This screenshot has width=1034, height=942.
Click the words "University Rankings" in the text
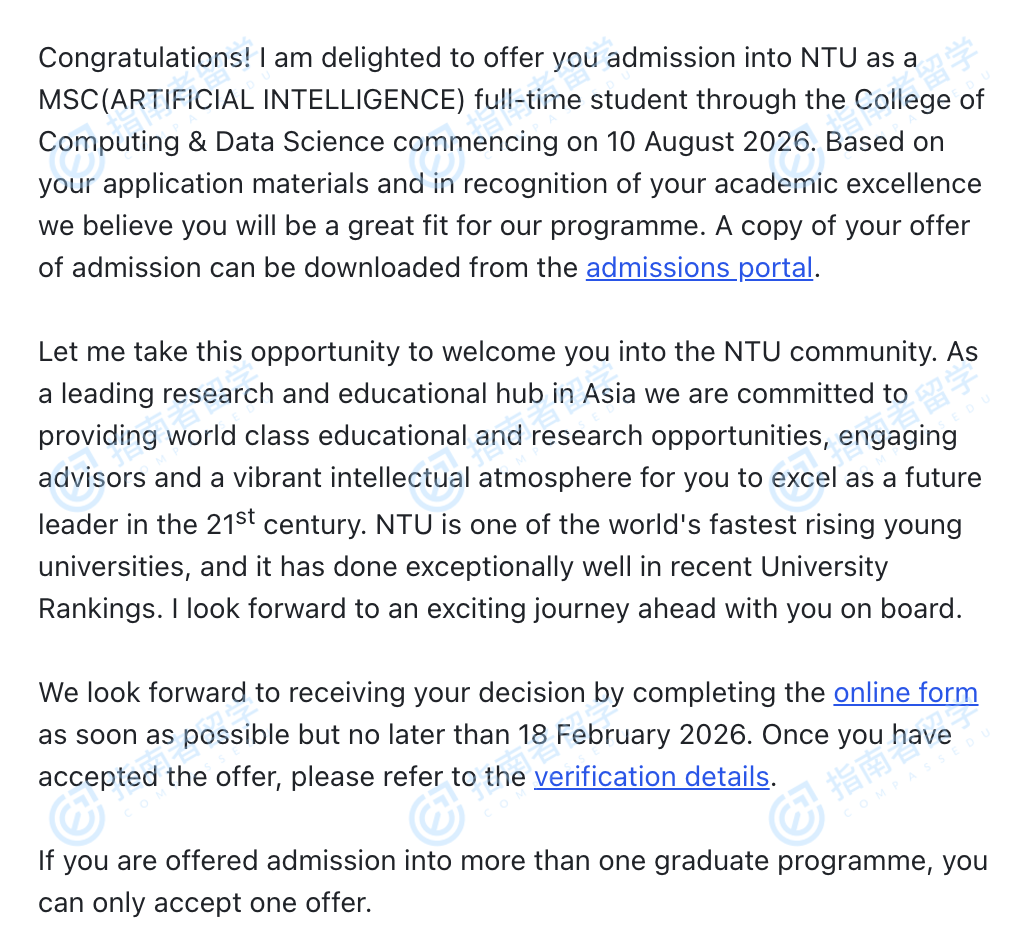pyautogui.click(x=824, y=567)
